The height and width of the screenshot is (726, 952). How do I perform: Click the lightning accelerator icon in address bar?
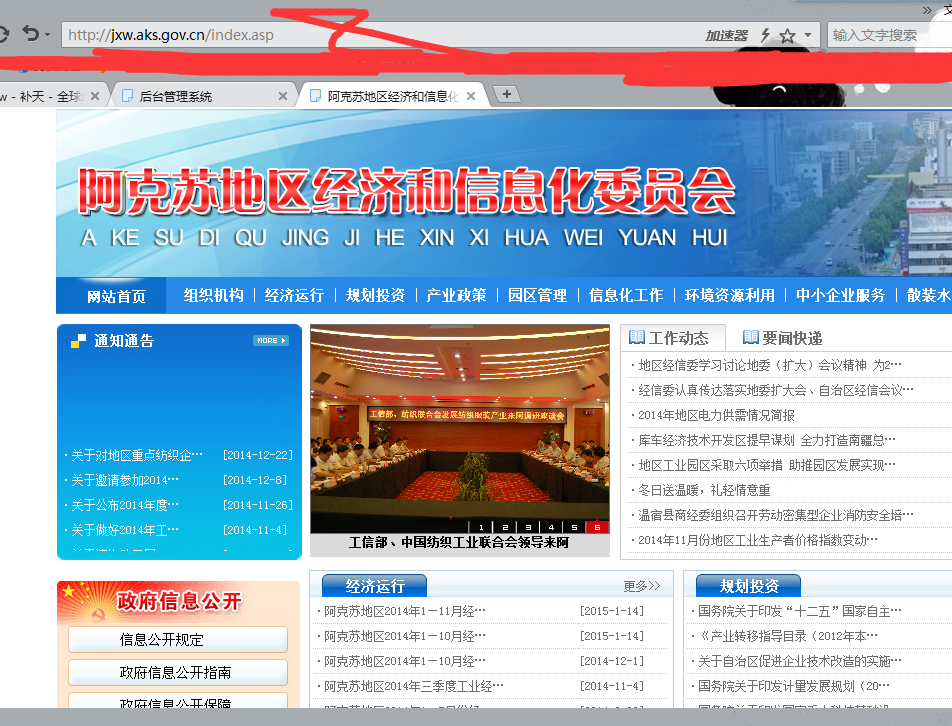tap(766, 35)
